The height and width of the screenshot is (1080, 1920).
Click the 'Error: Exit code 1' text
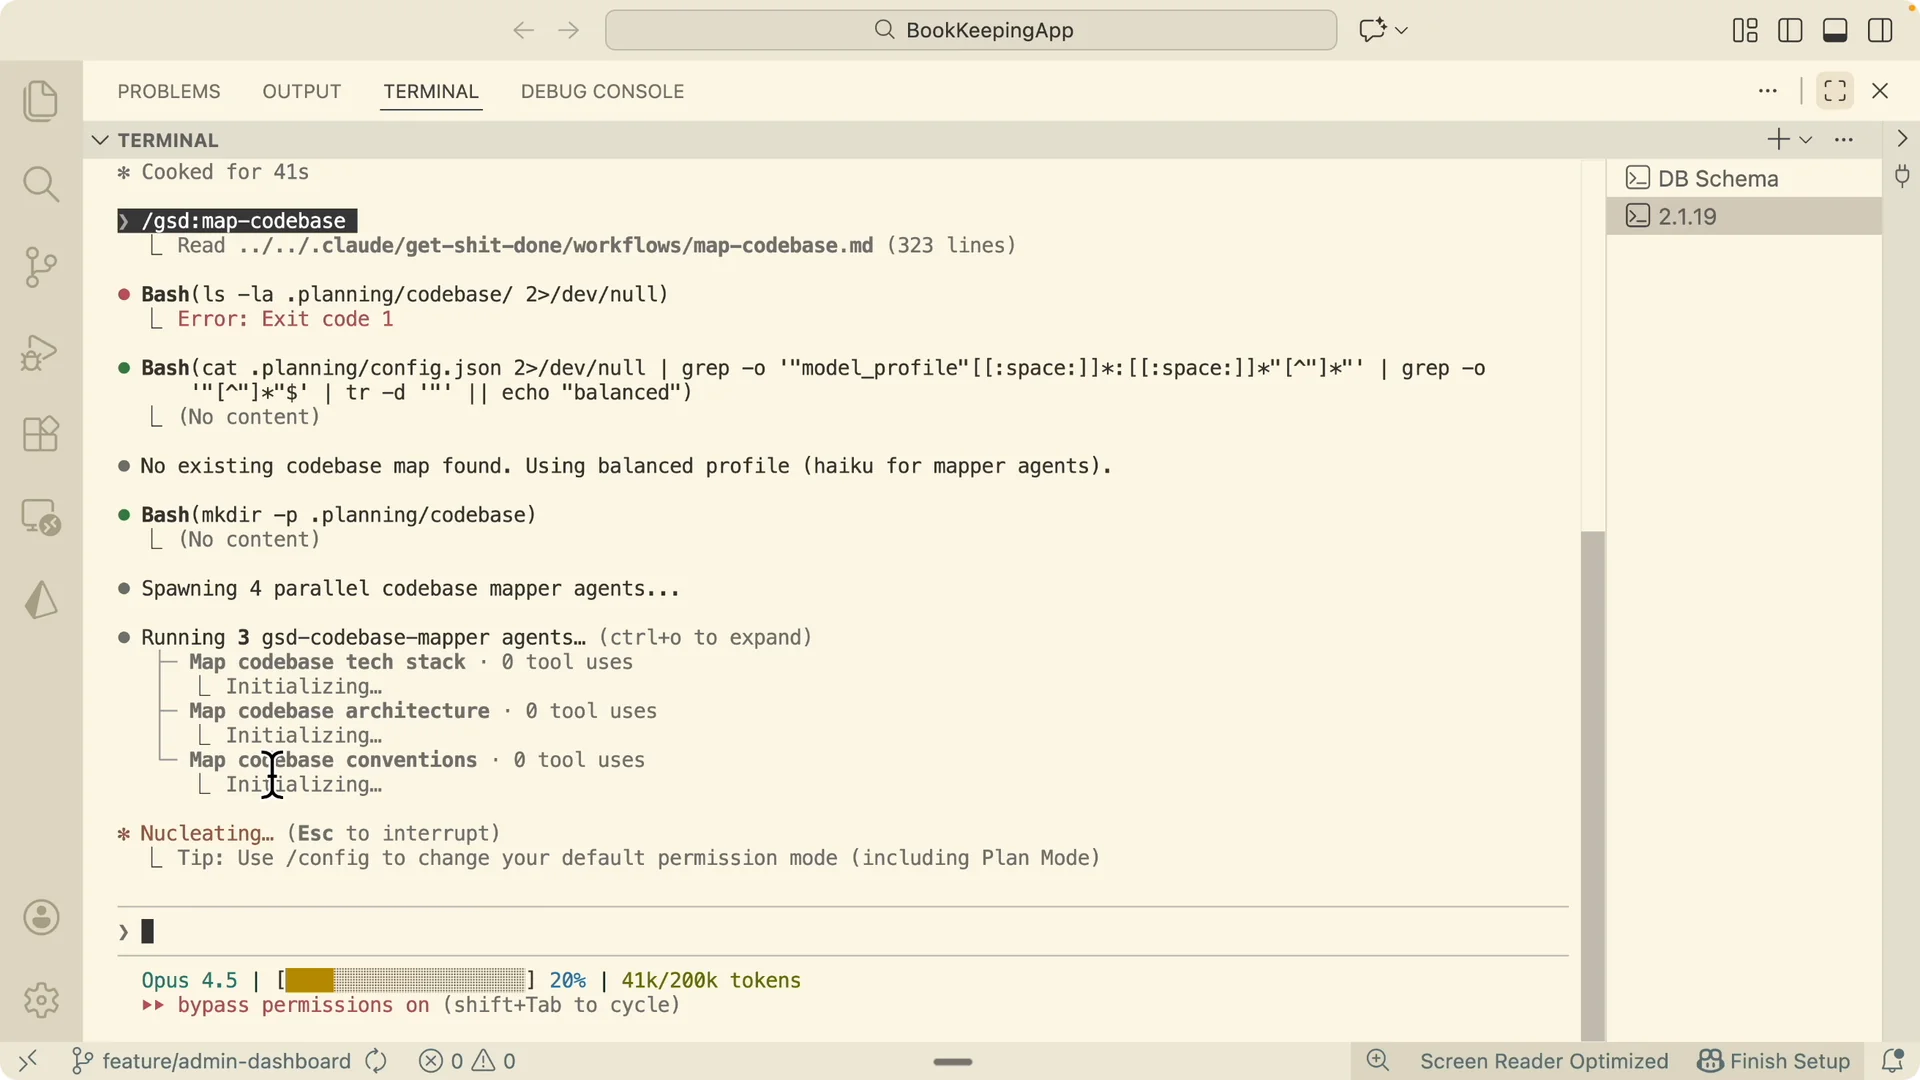point(285,319)
